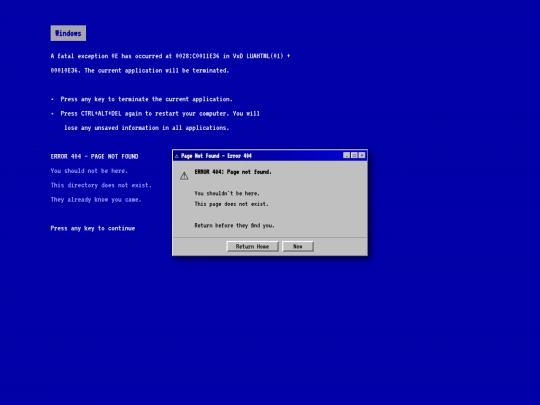Click 'You should not be here.' text
The width and height of the screenshot is (540, 405).
click(89, 171)
